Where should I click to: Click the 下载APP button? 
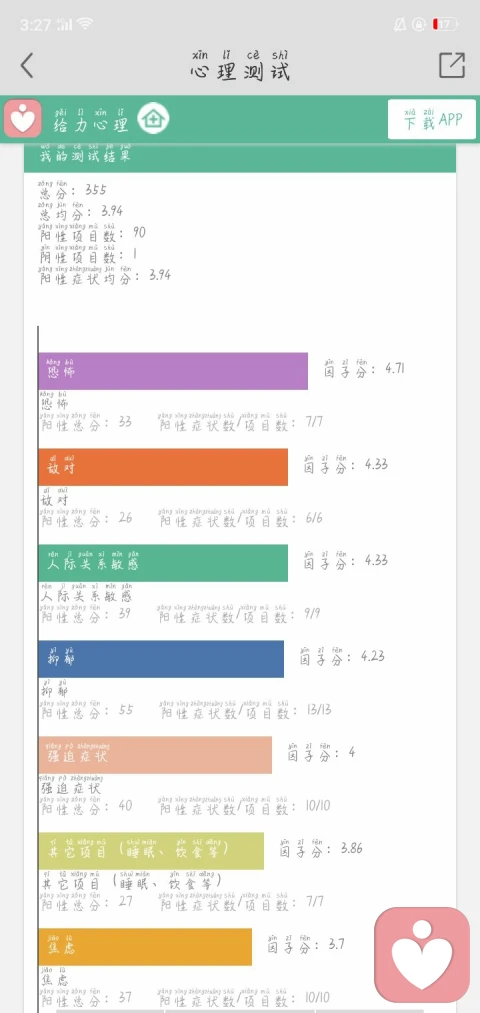(432, 120)
